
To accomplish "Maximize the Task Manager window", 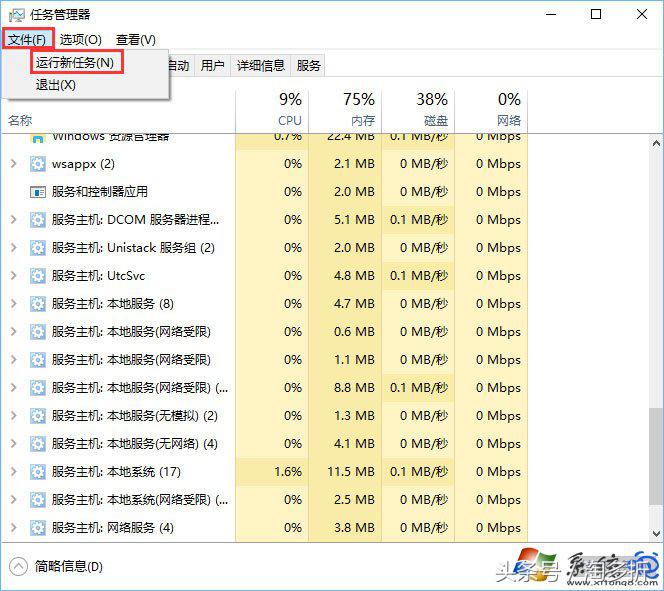I will click(596, 14).
